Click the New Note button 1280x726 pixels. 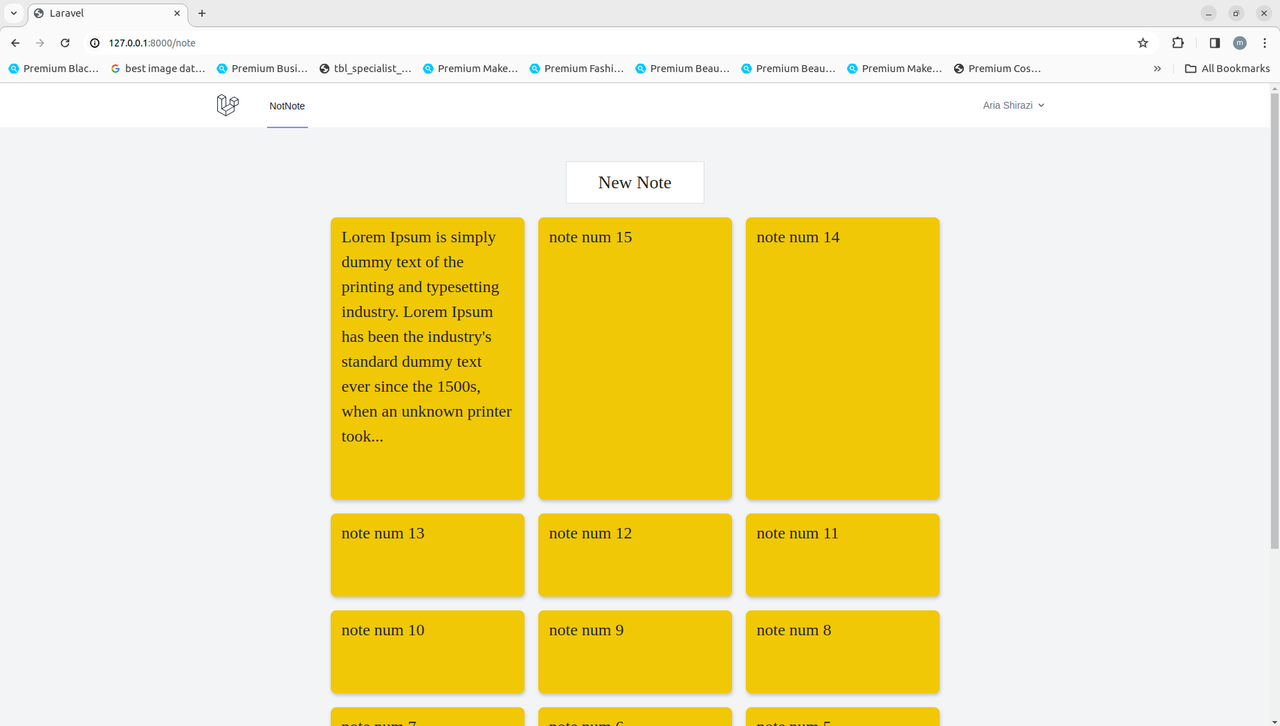(635, 183)
